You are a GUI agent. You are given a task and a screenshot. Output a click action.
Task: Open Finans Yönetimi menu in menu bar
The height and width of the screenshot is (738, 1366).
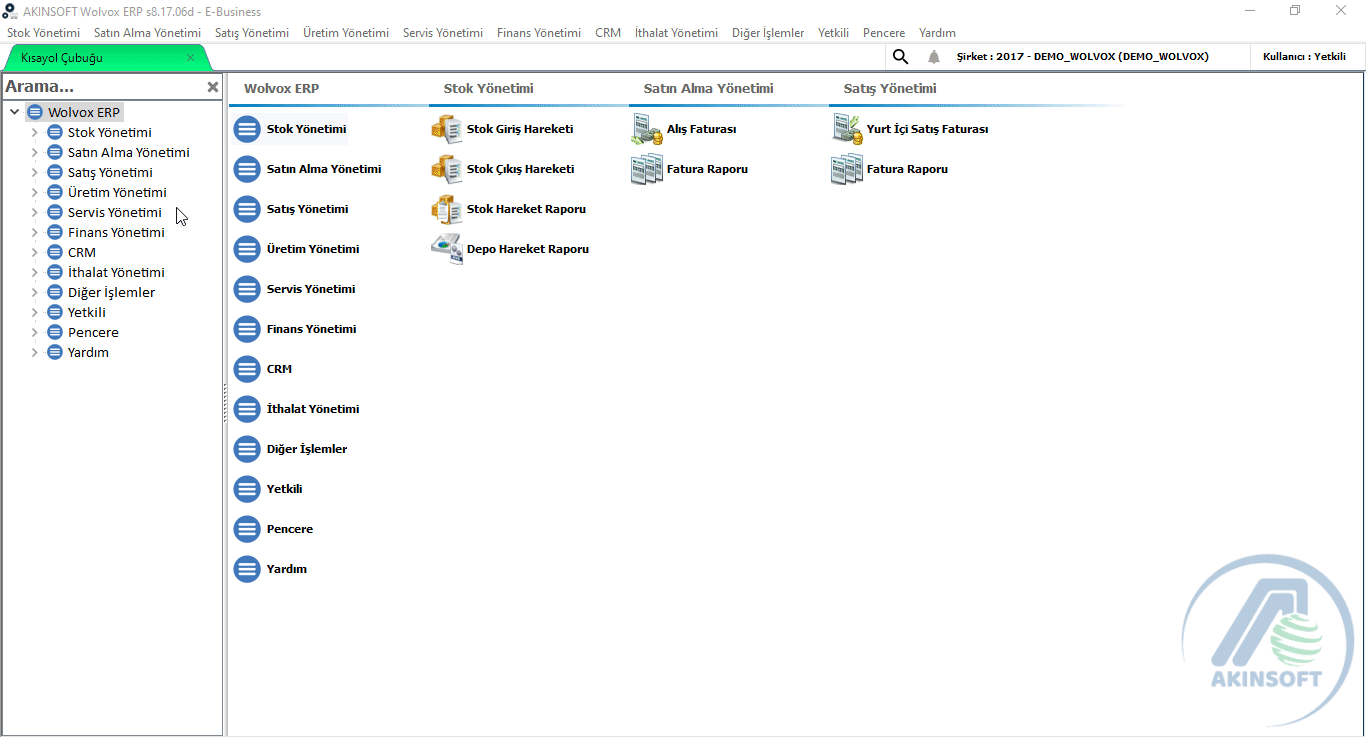pos(539,33)
